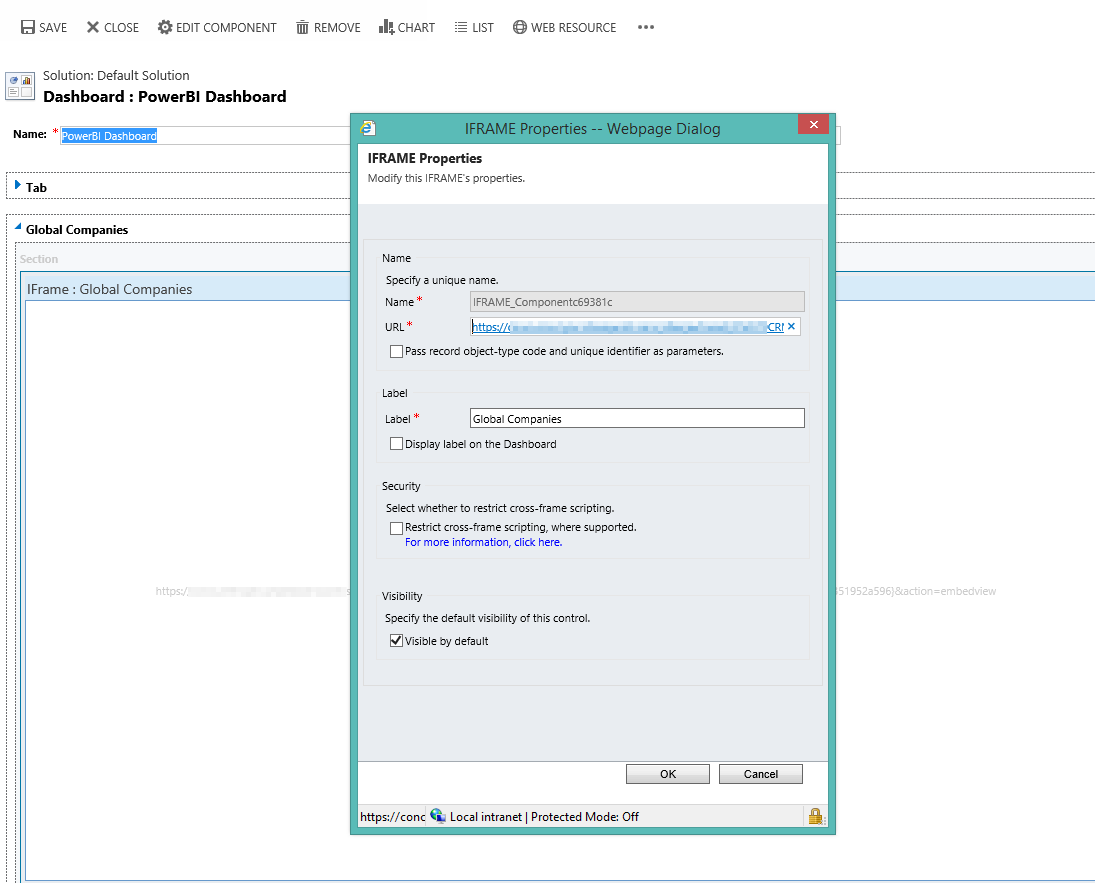The height and width of the screenshot is (883, 1095).
Task: Click the Label text field
Action: [x=636, y=419]
